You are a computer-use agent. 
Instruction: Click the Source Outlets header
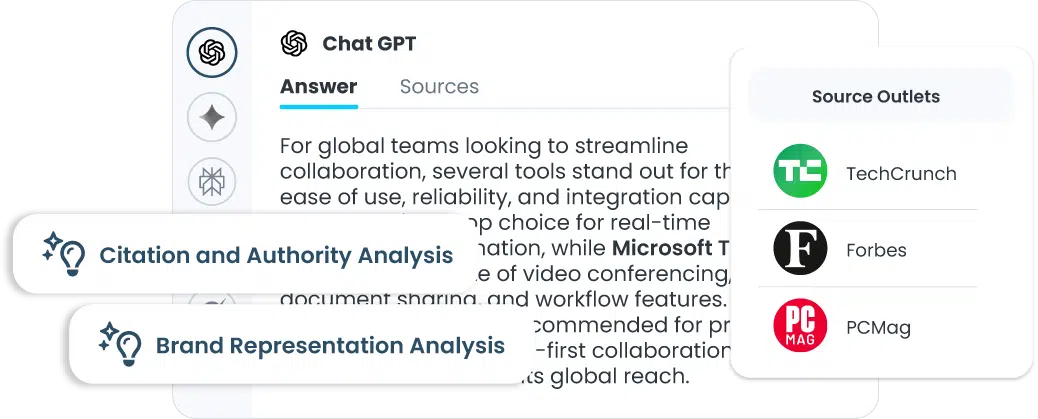875,97
